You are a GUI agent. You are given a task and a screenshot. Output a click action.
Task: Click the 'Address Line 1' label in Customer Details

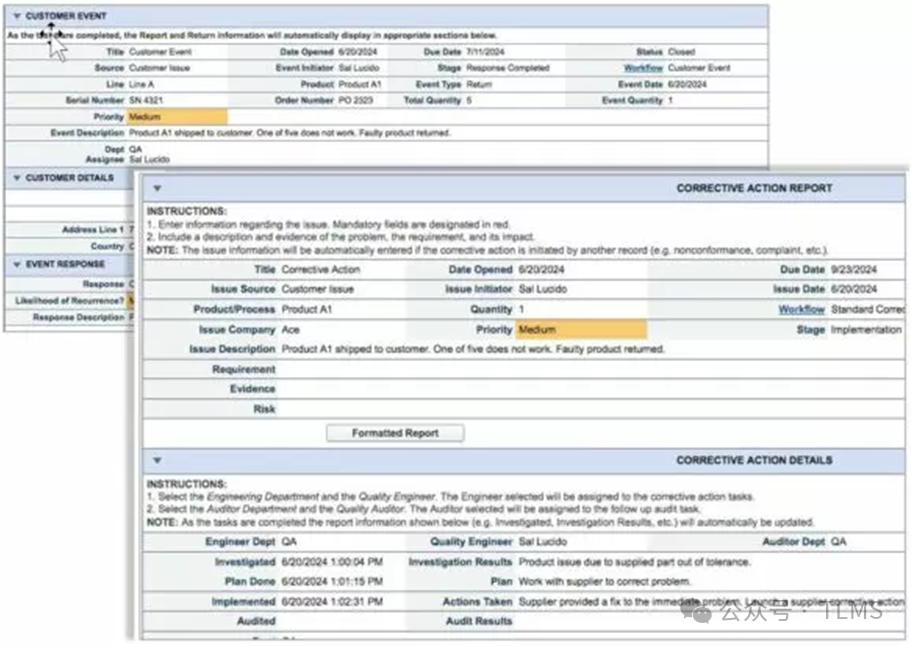[x=93, y=229]
